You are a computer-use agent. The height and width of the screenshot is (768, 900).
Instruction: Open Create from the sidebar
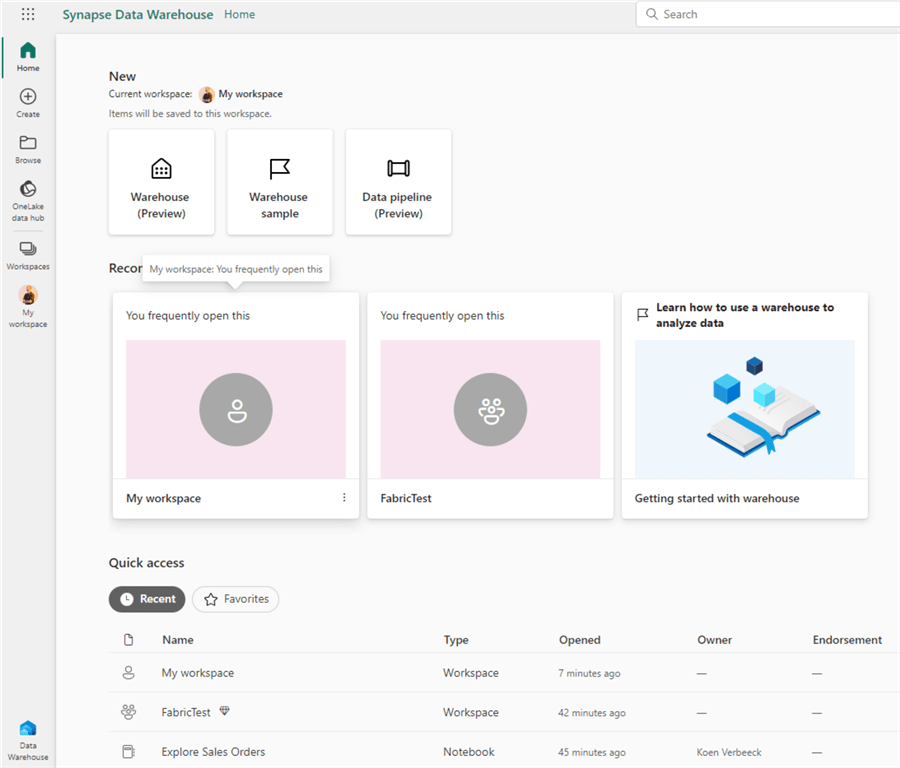coord(28,103)
